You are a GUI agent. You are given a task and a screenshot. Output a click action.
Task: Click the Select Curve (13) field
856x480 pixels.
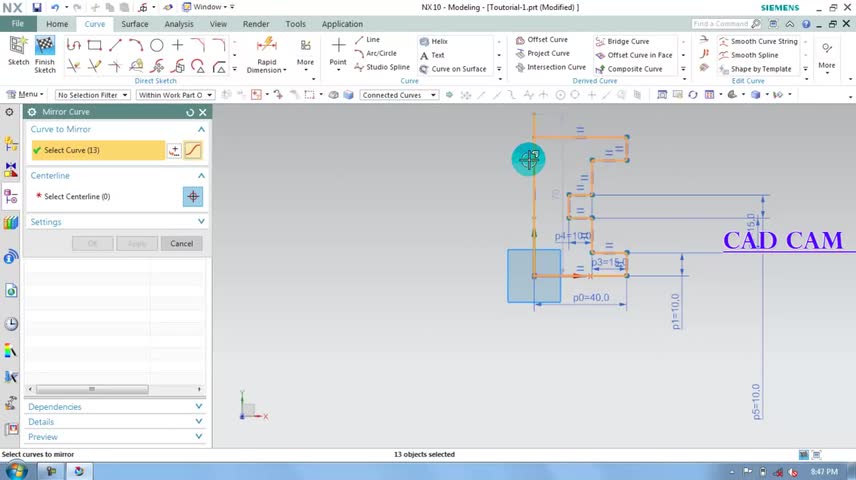click(98, 150)
